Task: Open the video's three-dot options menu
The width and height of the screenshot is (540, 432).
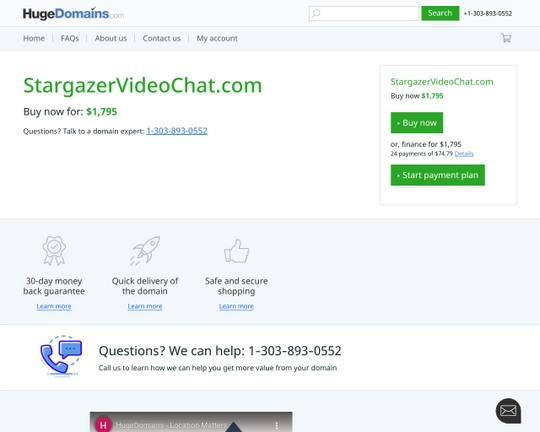Action: pos(277,425)
